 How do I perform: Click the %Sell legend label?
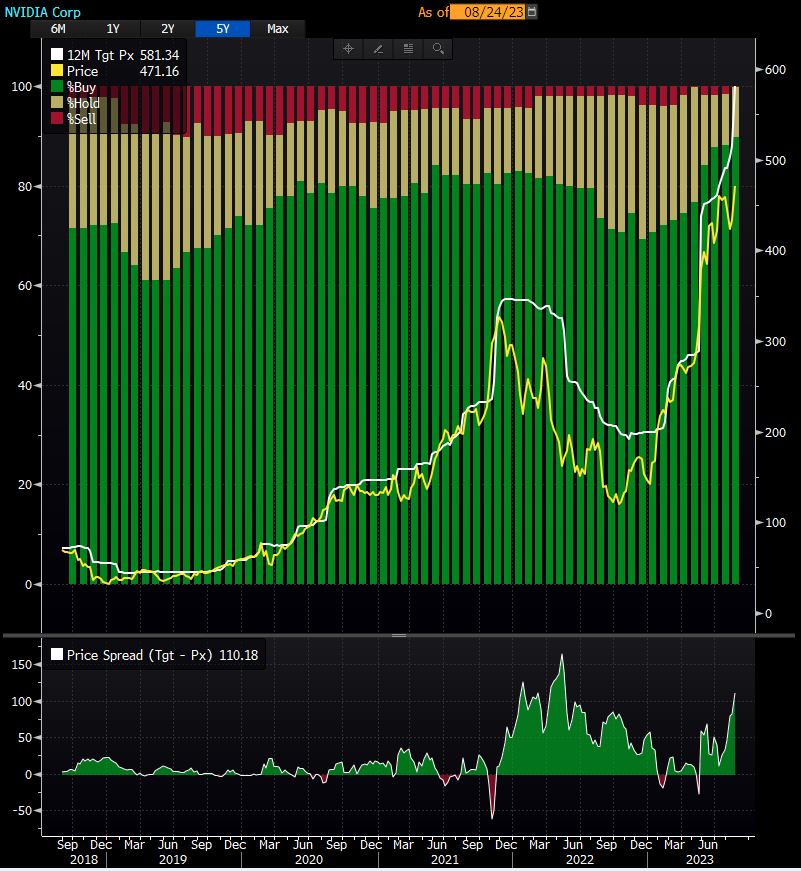coord(82,118)
